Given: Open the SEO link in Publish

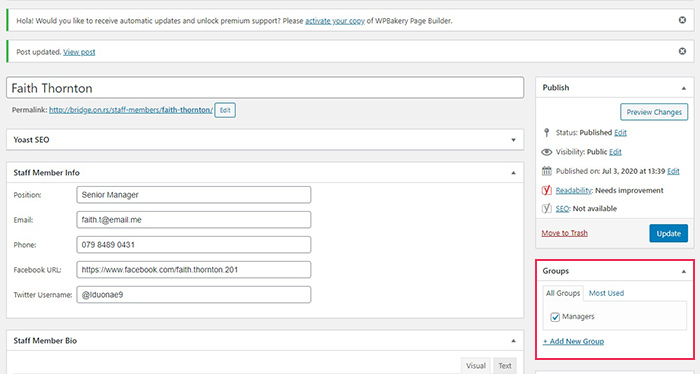Looking at the screenshot, I should pyautogui.click(x=562, y=208).
